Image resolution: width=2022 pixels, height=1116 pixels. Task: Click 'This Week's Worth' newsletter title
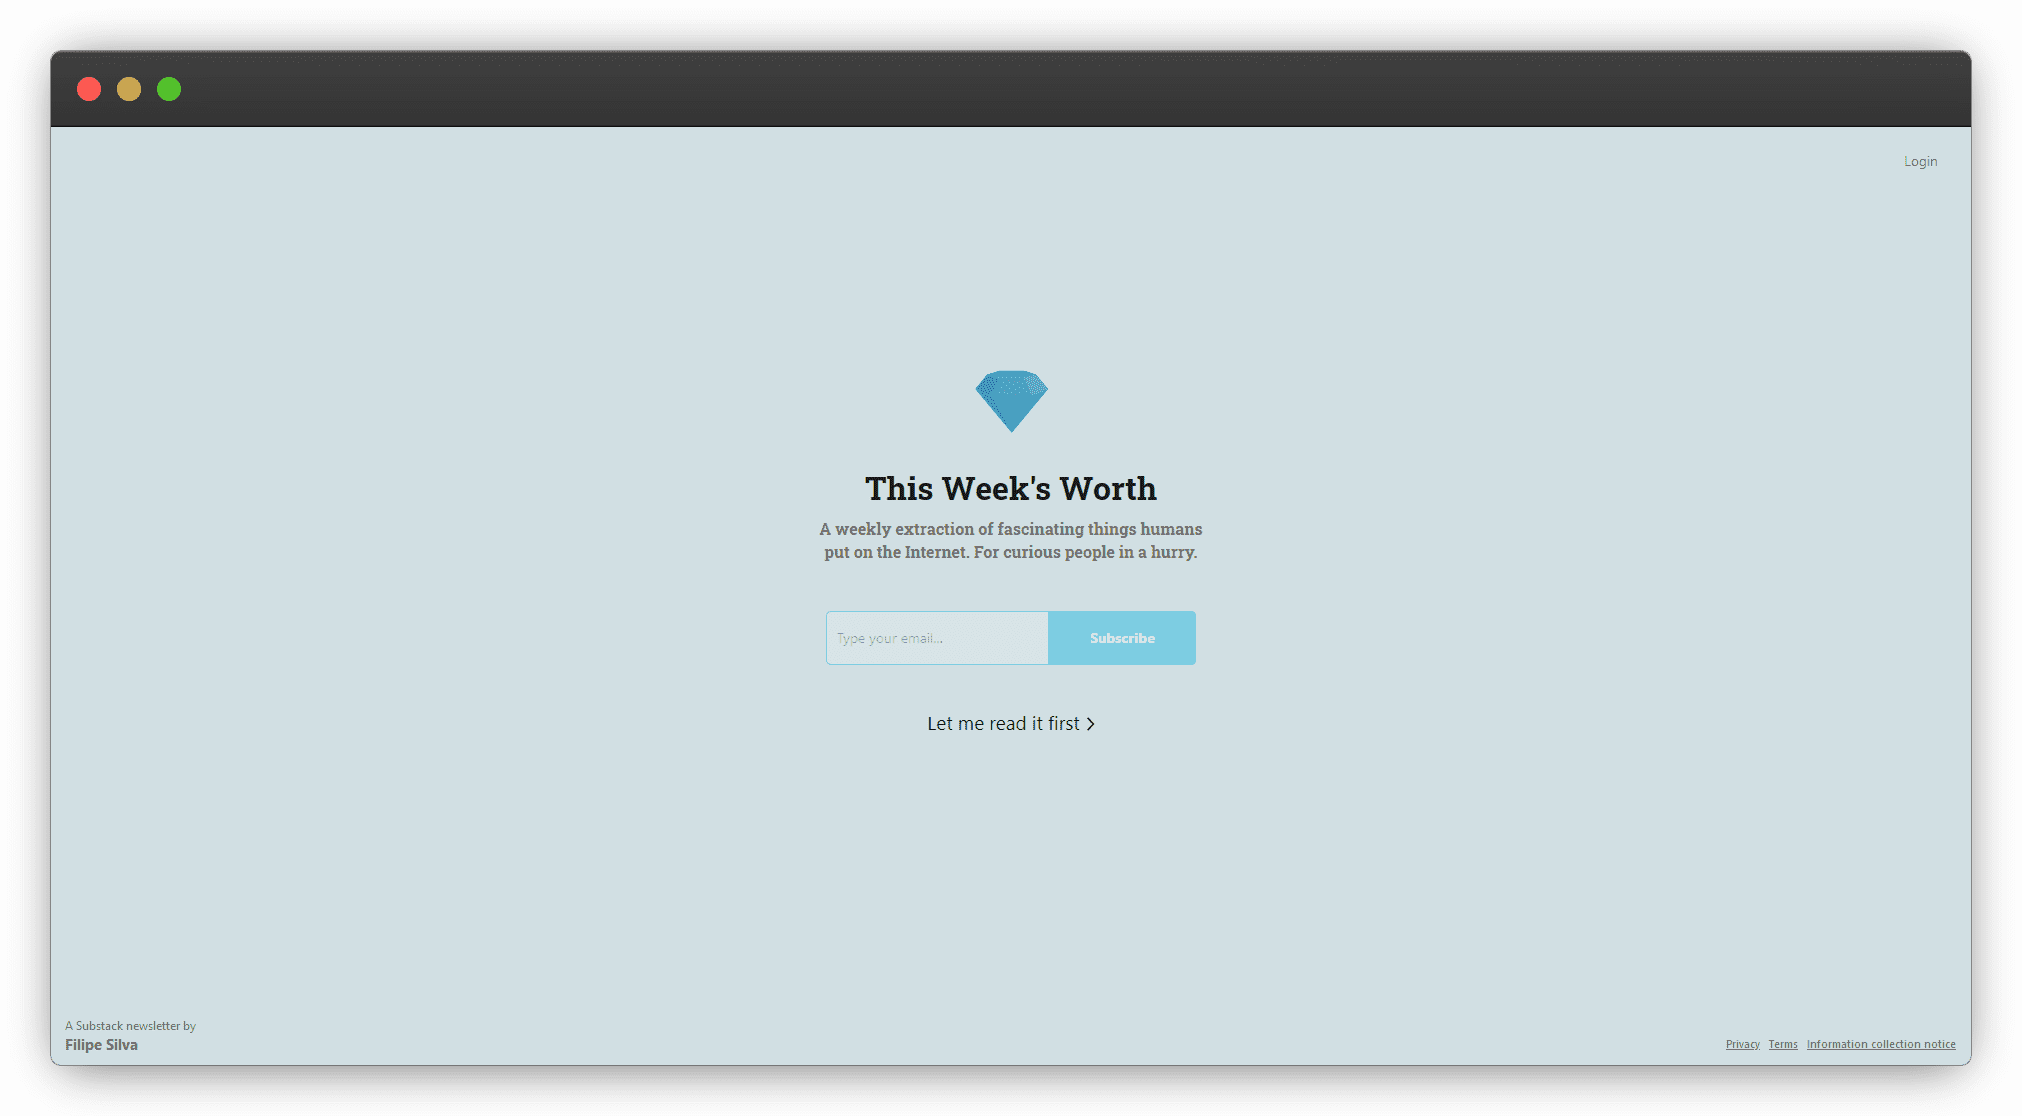click(1010, 487)
